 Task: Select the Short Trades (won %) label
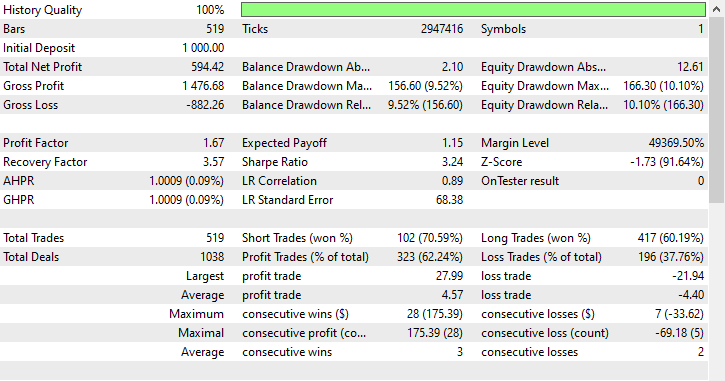pos(297,238)
